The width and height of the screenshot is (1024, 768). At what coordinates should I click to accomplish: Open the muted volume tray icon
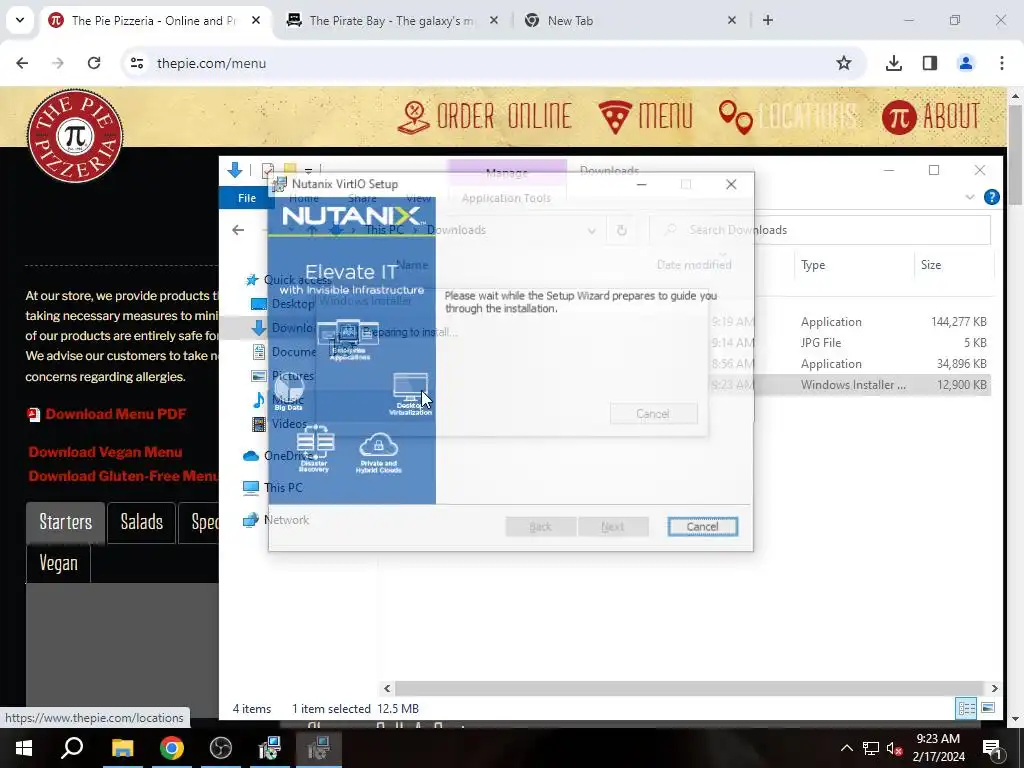895,748
